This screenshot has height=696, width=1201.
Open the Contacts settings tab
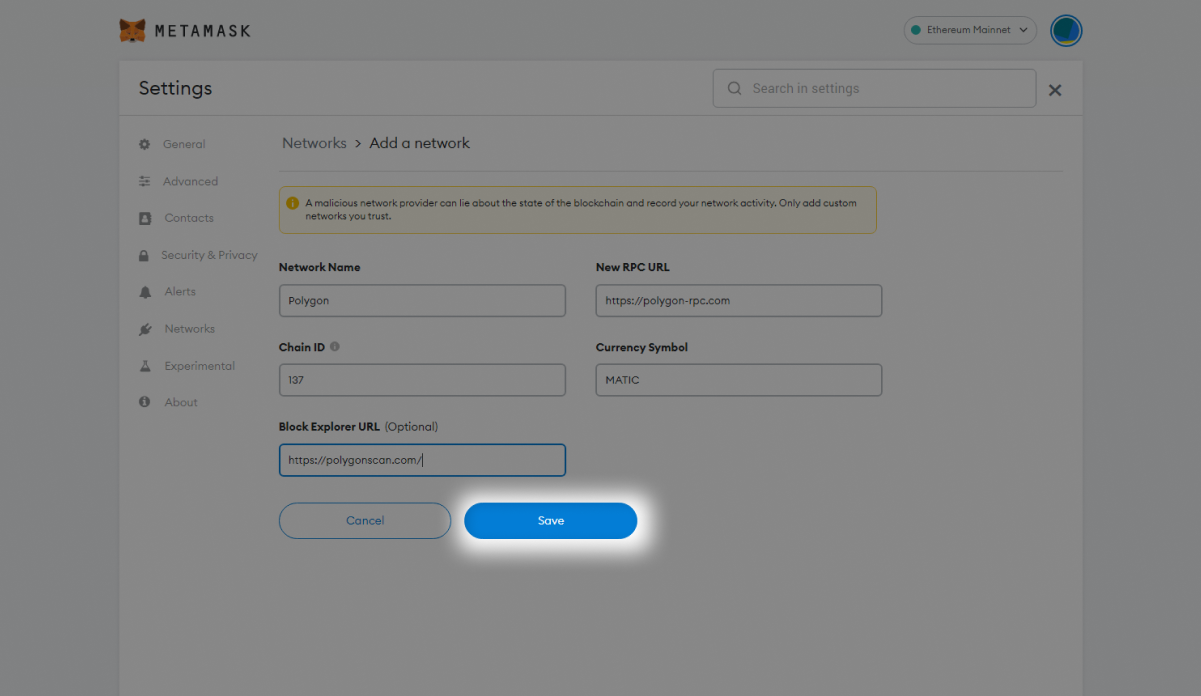[x=189, y=218]
